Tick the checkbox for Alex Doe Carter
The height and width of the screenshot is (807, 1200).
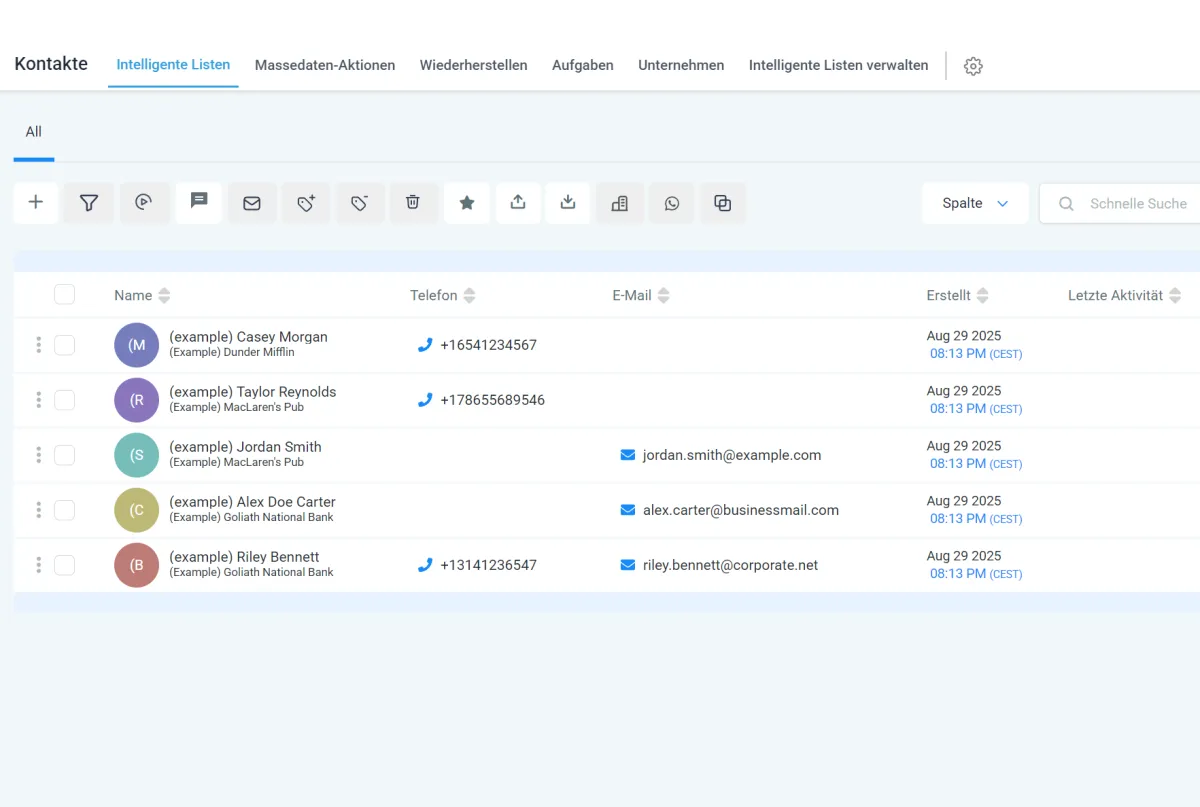point(64,510)
